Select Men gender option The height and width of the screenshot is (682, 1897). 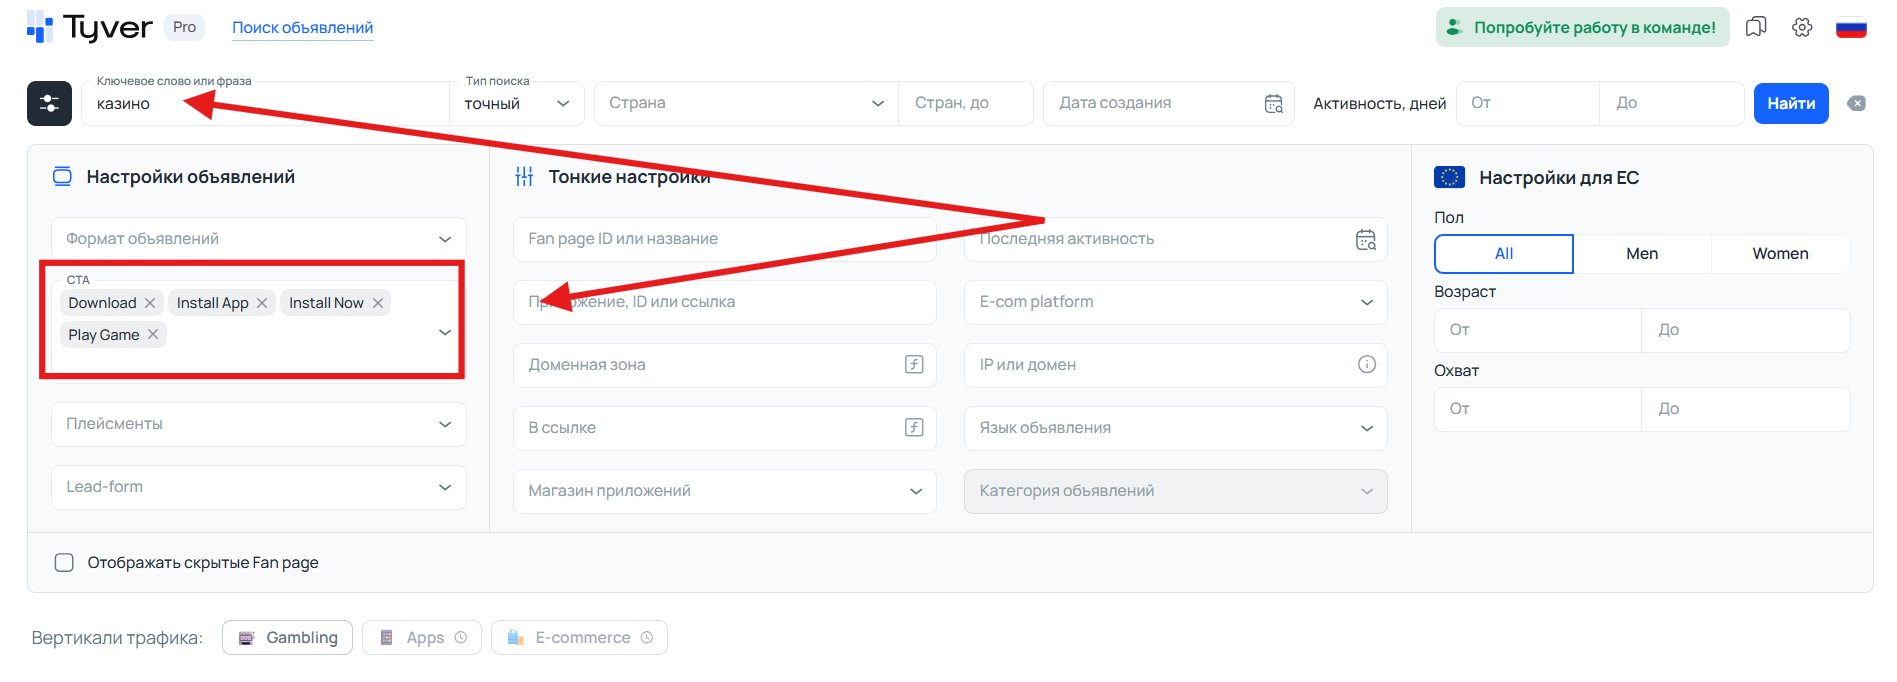1641,254
